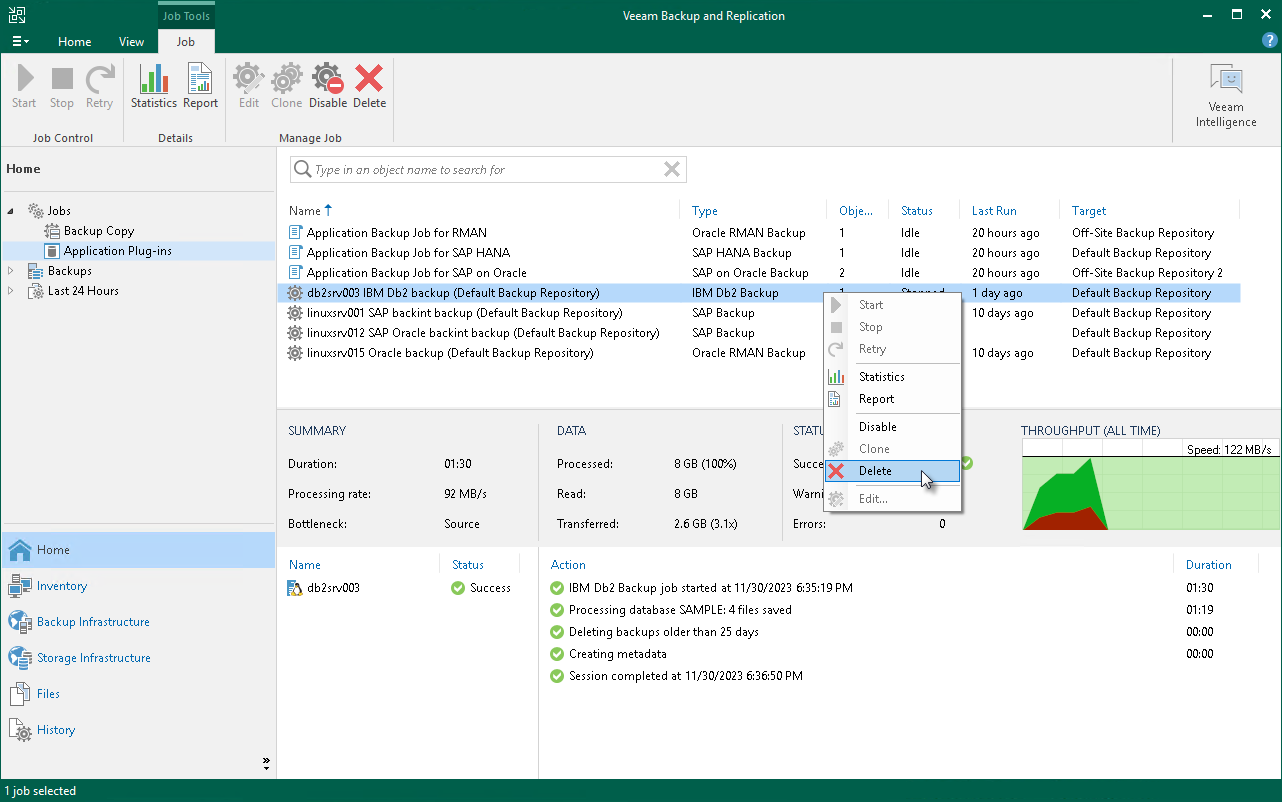This screenshot has height=802, width=1282.
Task: Choose Clone in the context menu
Action: (x=892, y=449)
